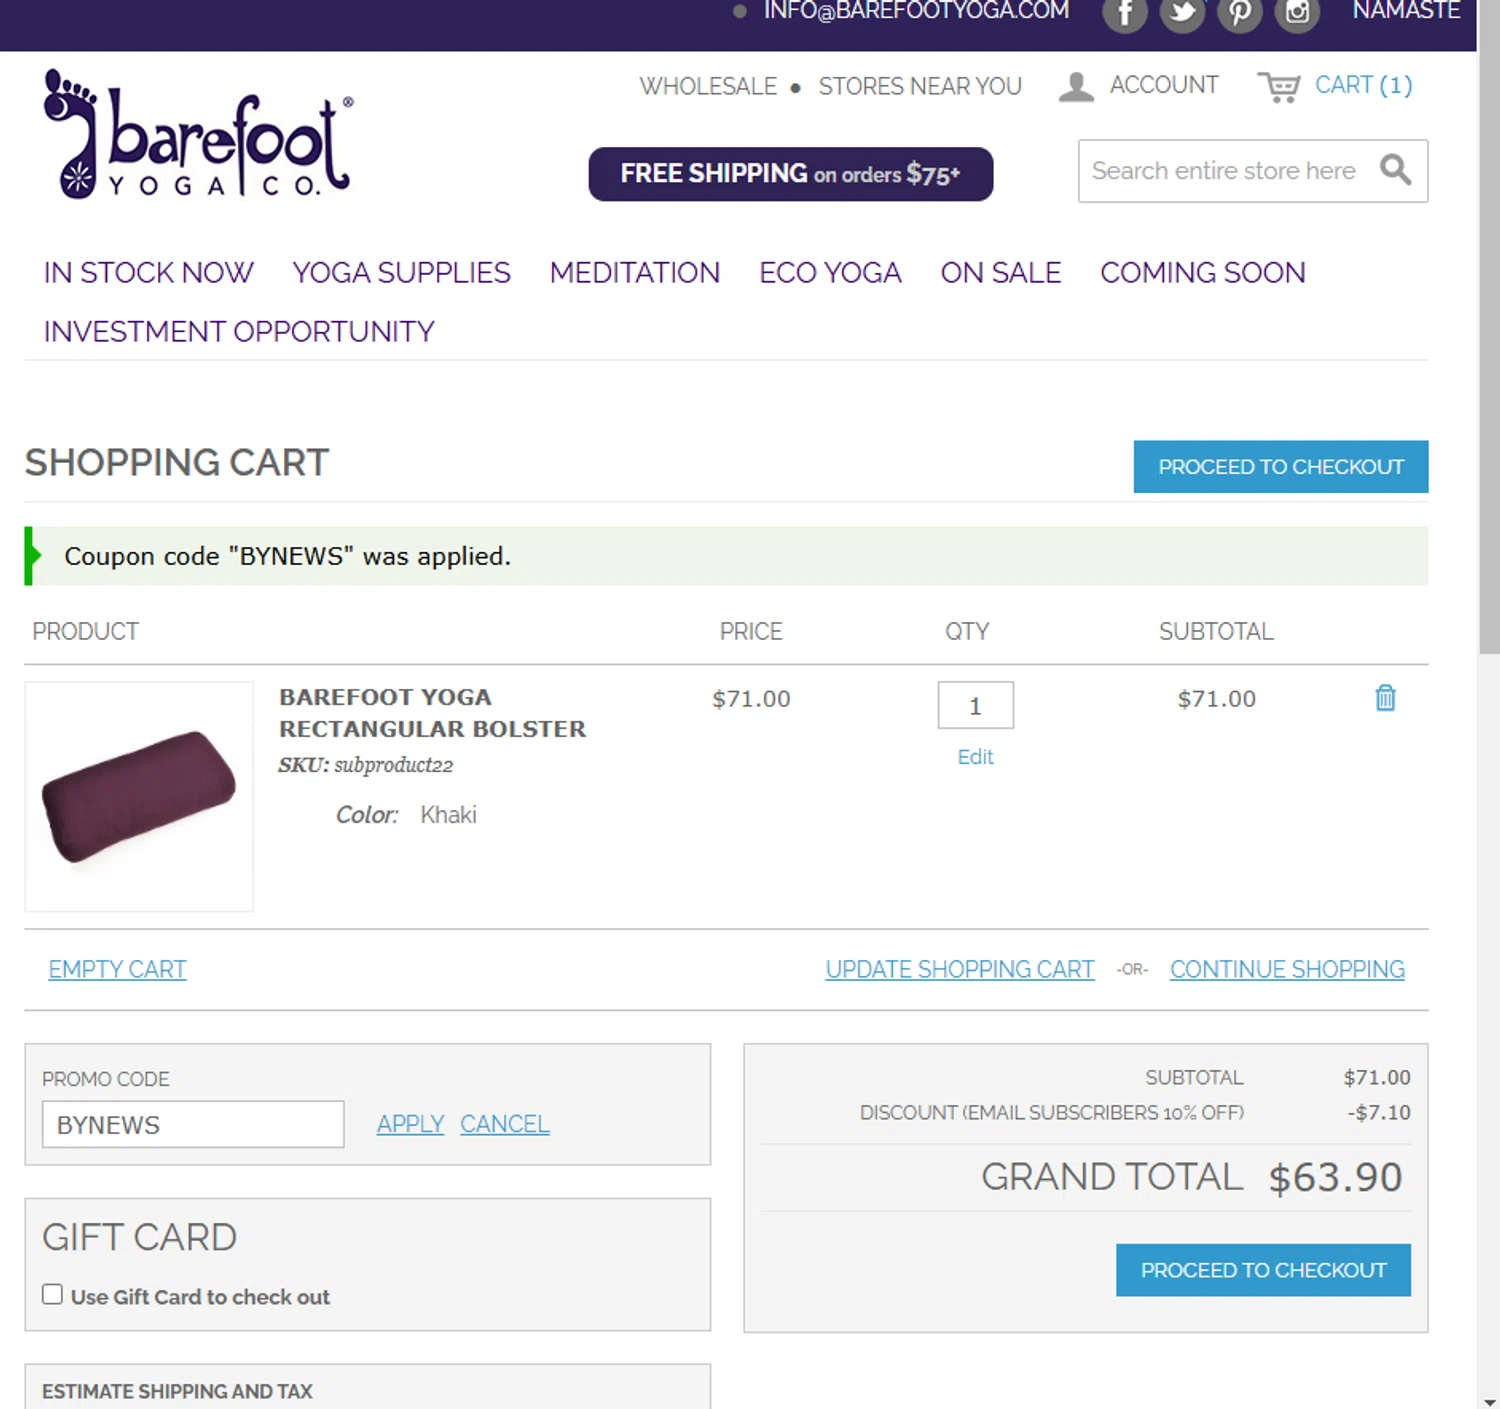Click the discount amount -$7.10
The width and height of the screenshot is (1500, 1409).
coord(1379,1113)
